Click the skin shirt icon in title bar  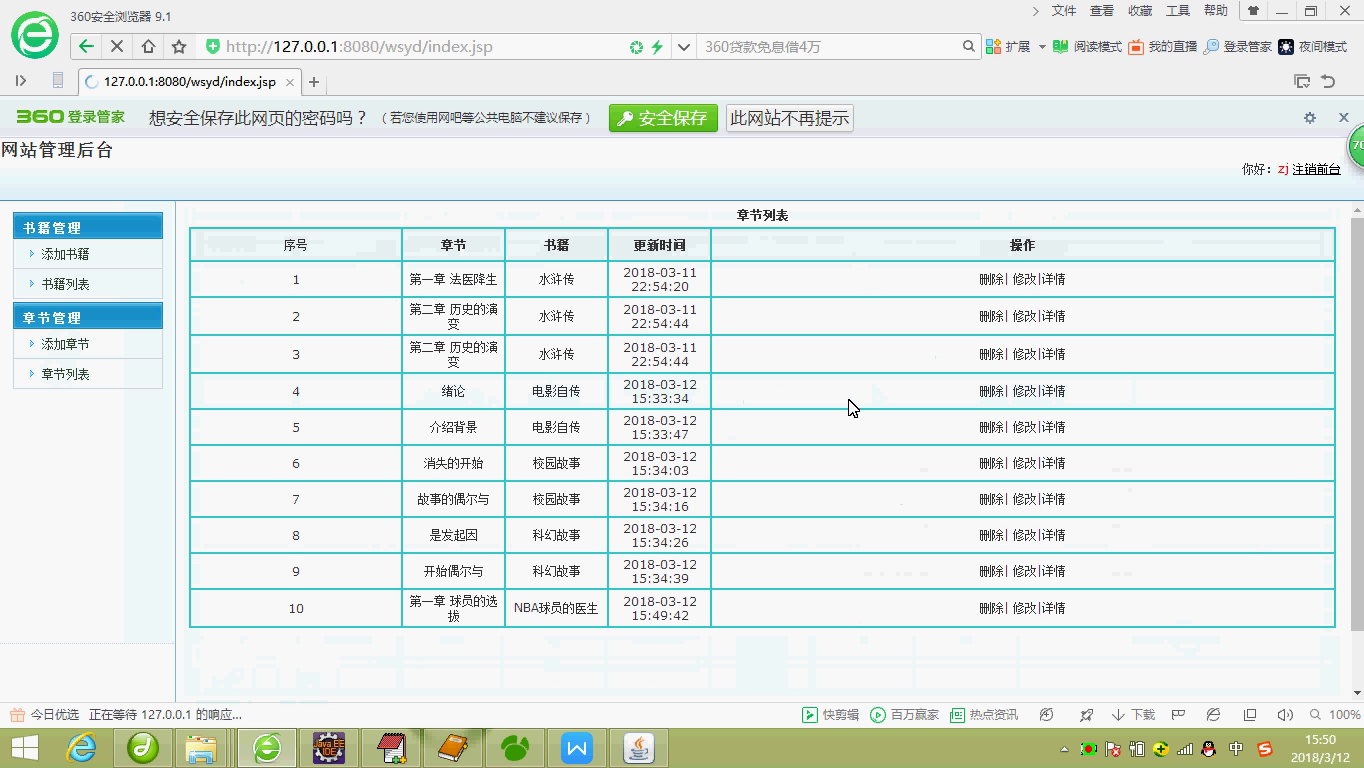[1252, 11]
